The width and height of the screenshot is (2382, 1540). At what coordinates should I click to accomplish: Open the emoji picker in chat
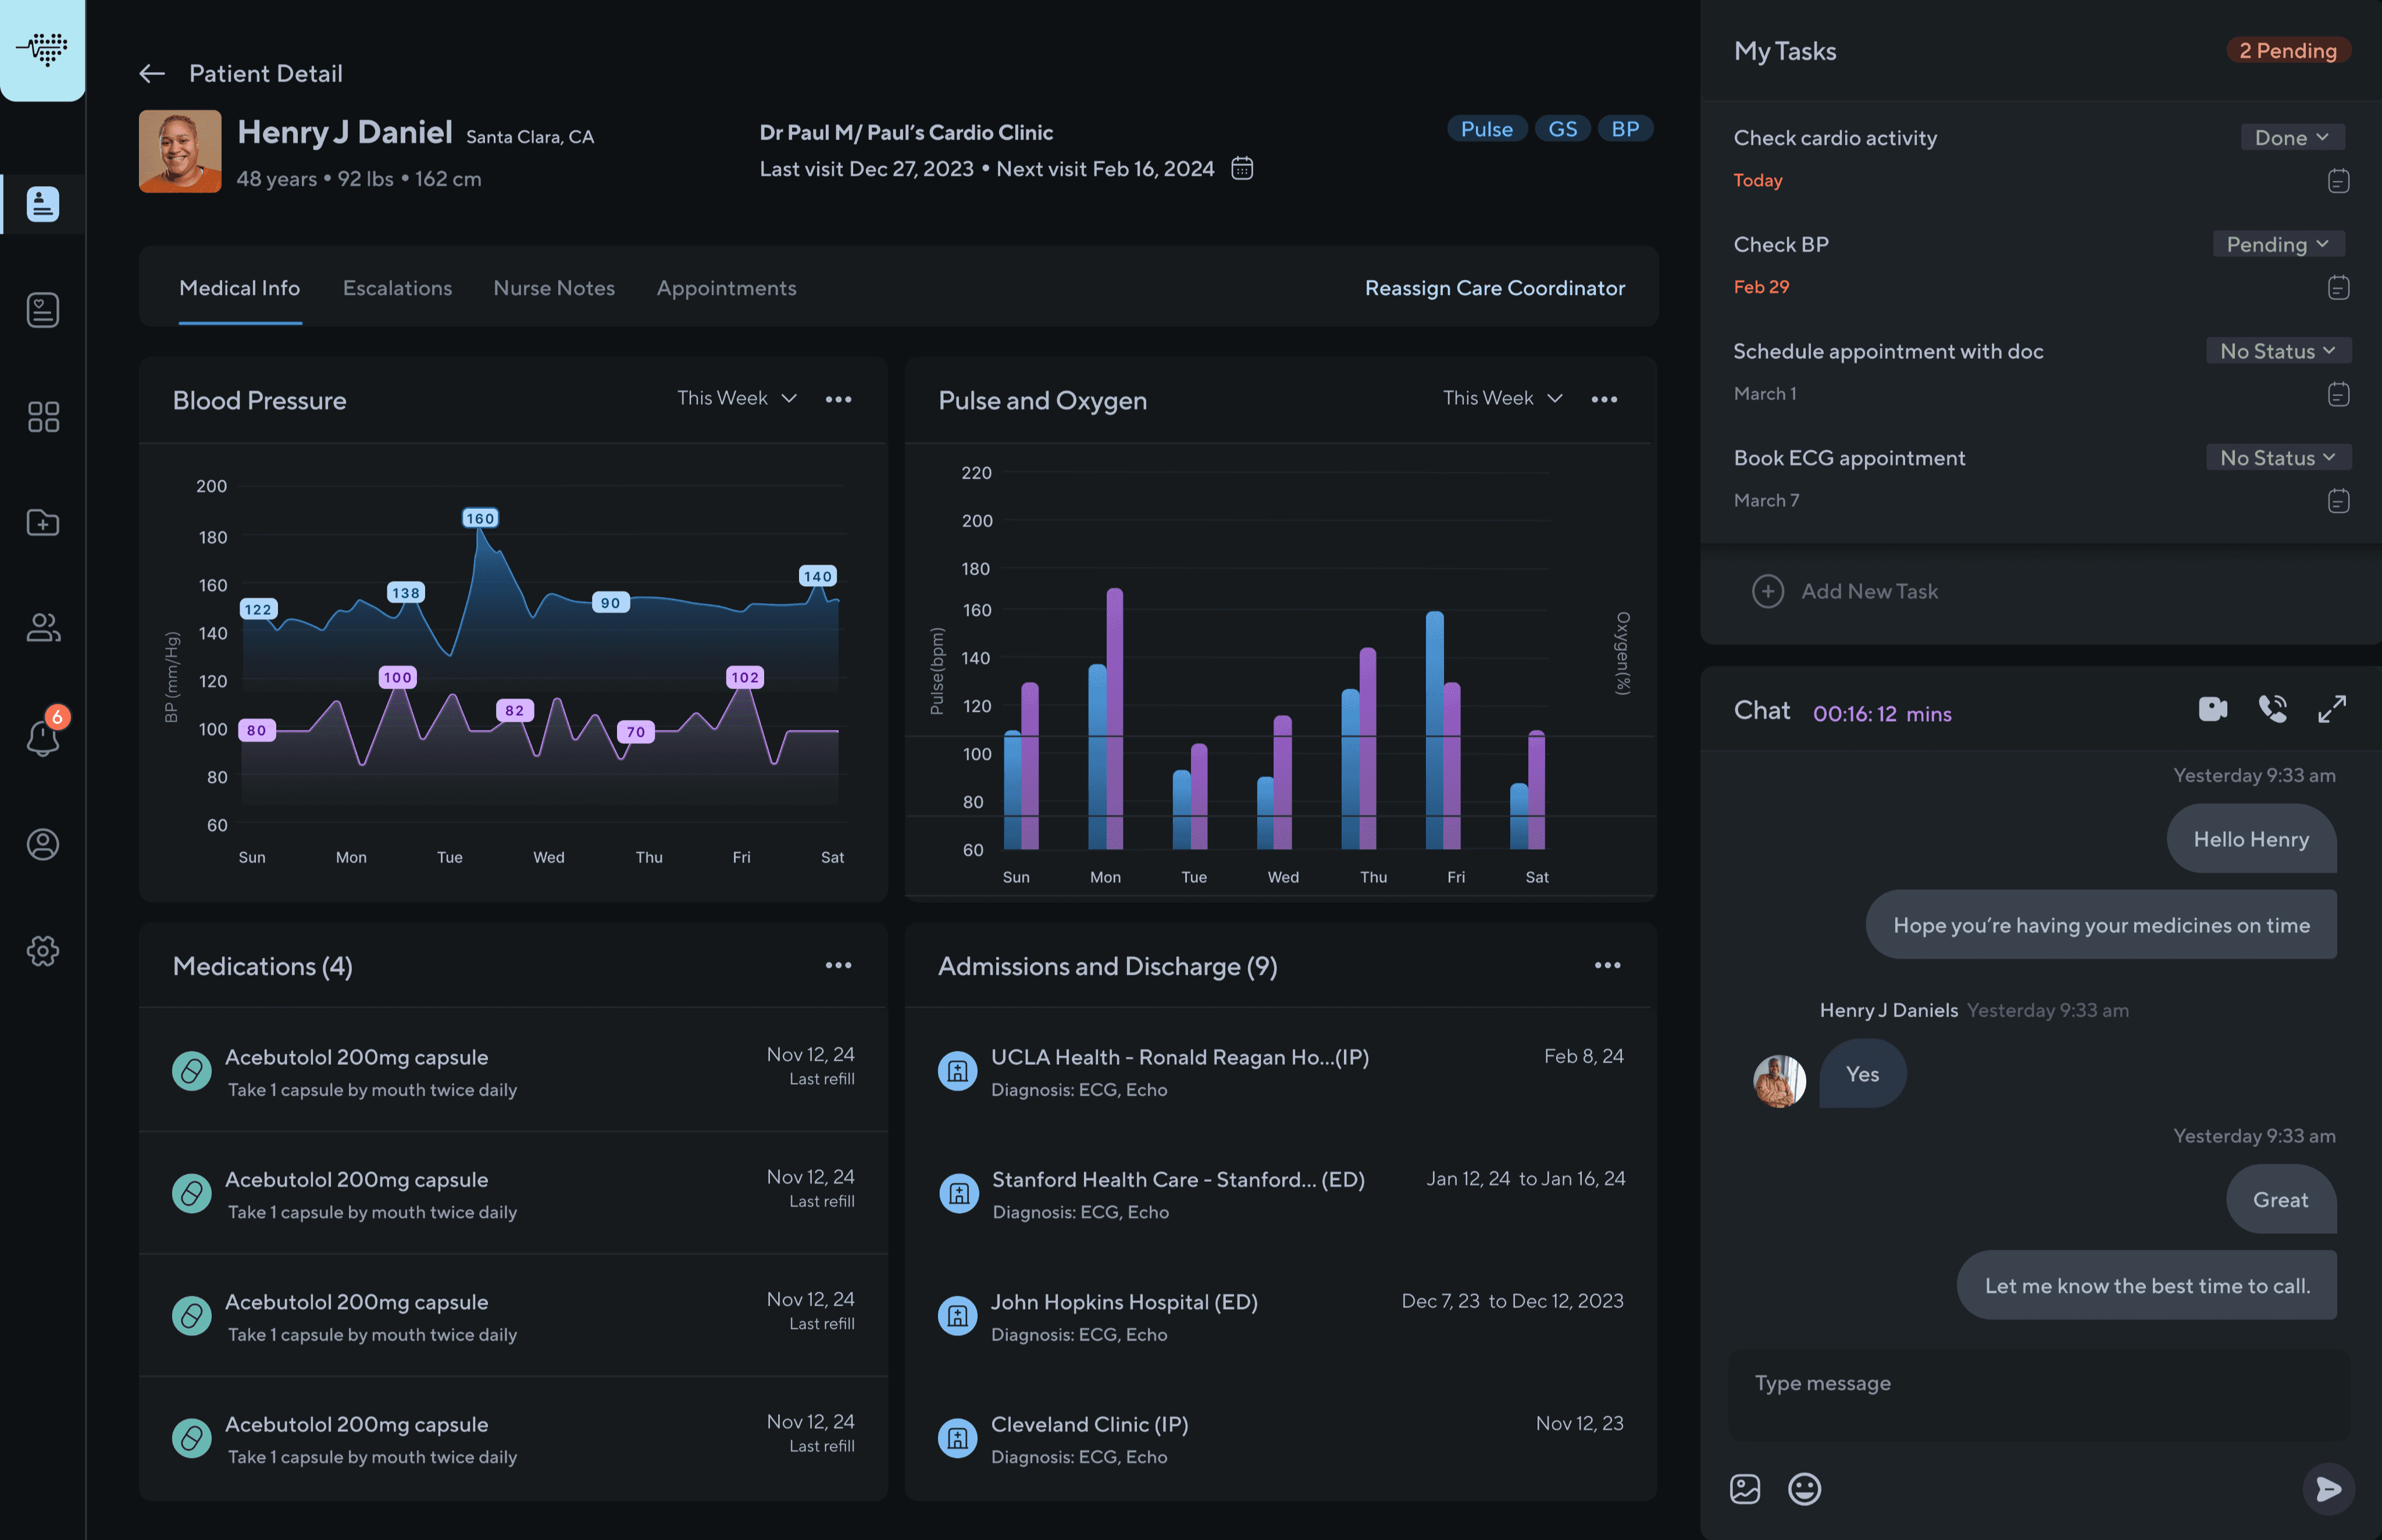(x=1804, y=1489)
